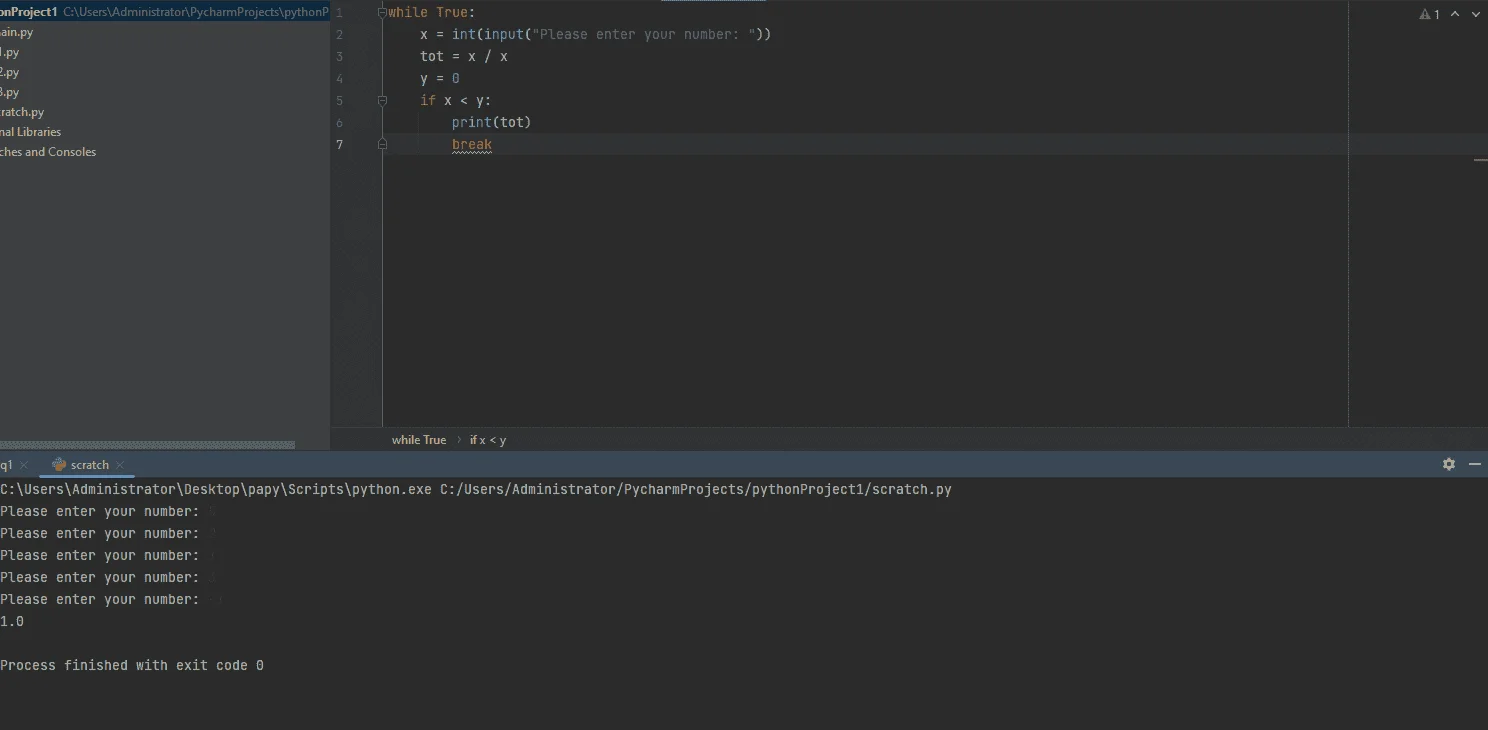Open scratch.py in project tree
The width and height of the screenshot is (1488, 730).
pos(22,112)
